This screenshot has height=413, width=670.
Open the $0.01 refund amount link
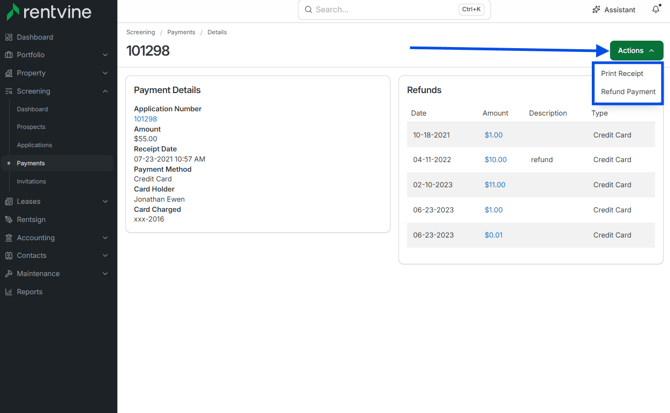(x=494, y=235)
